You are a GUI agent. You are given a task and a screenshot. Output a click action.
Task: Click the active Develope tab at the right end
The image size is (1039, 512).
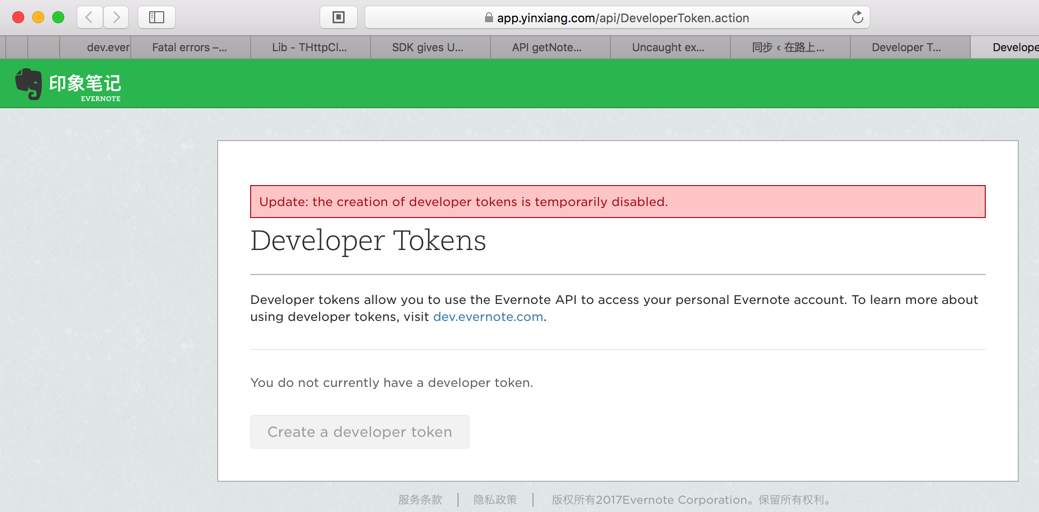[x=1005, y=48]
